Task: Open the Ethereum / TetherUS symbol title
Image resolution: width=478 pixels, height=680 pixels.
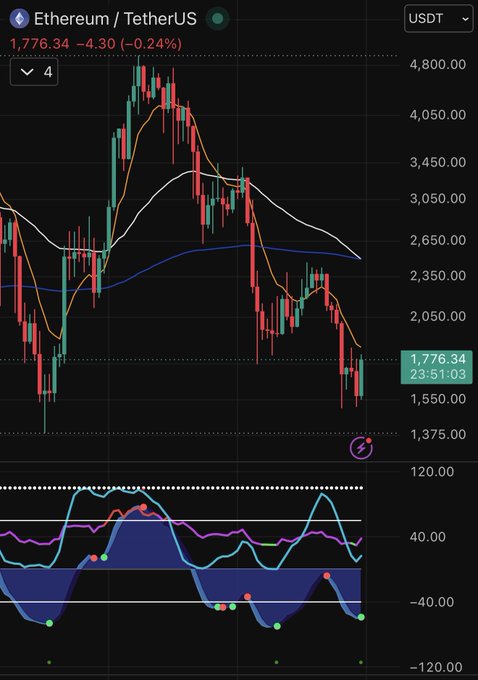Action: point(115,19)
